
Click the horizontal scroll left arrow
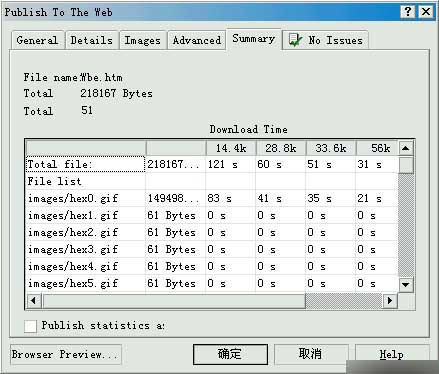tap(33, 301)
